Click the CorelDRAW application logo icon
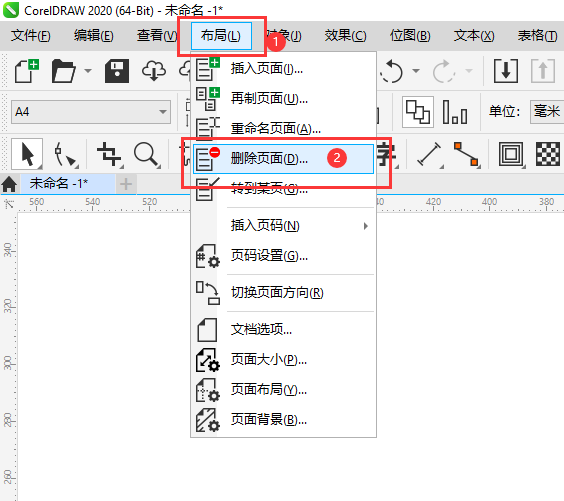Viewport: 564px width, 501px height. coord(10,10)
